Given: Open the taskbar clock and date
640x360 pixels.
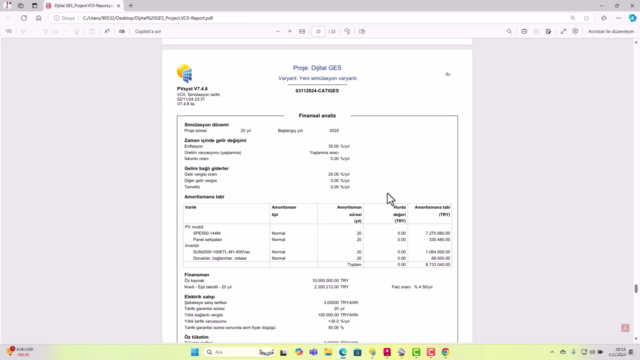Looking at the screenshot, I should tap(617, 352).
